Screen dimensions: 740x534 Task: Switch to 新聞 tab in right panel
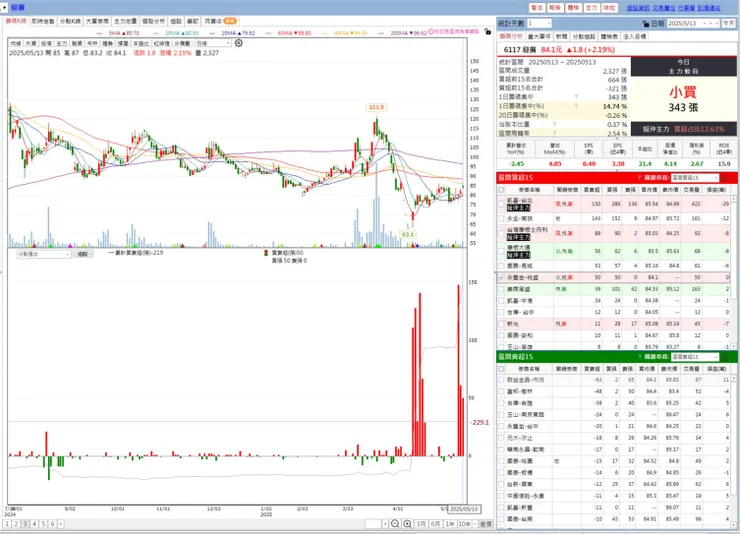(561, 36)
